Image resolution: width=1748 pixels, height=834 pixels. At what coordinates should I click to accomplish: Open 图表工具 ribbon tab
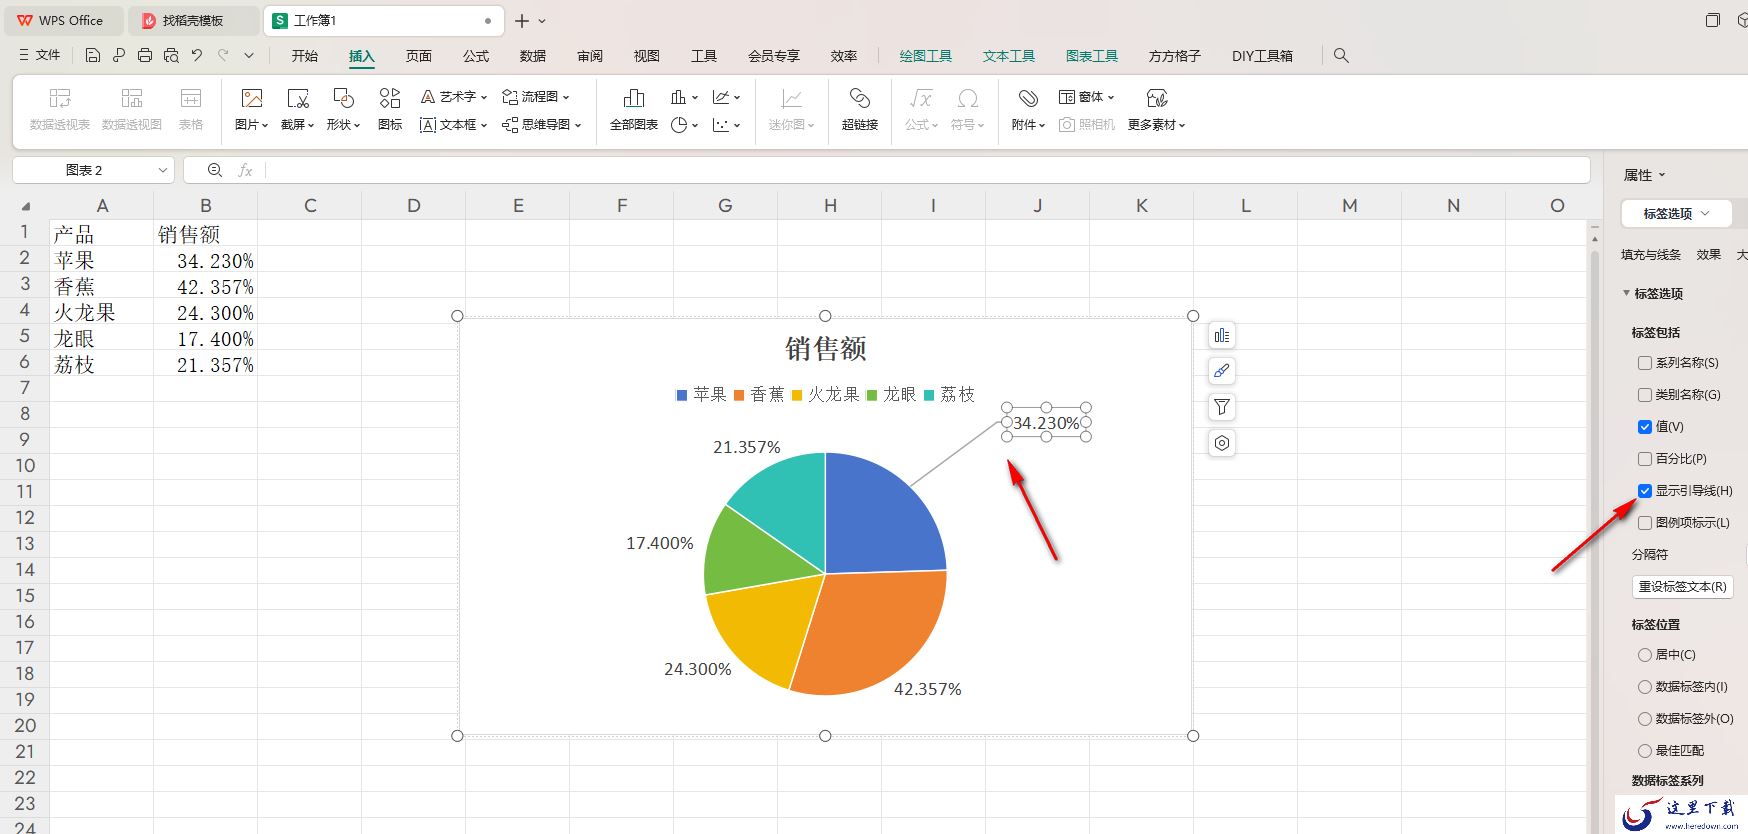coord(1092,56)
